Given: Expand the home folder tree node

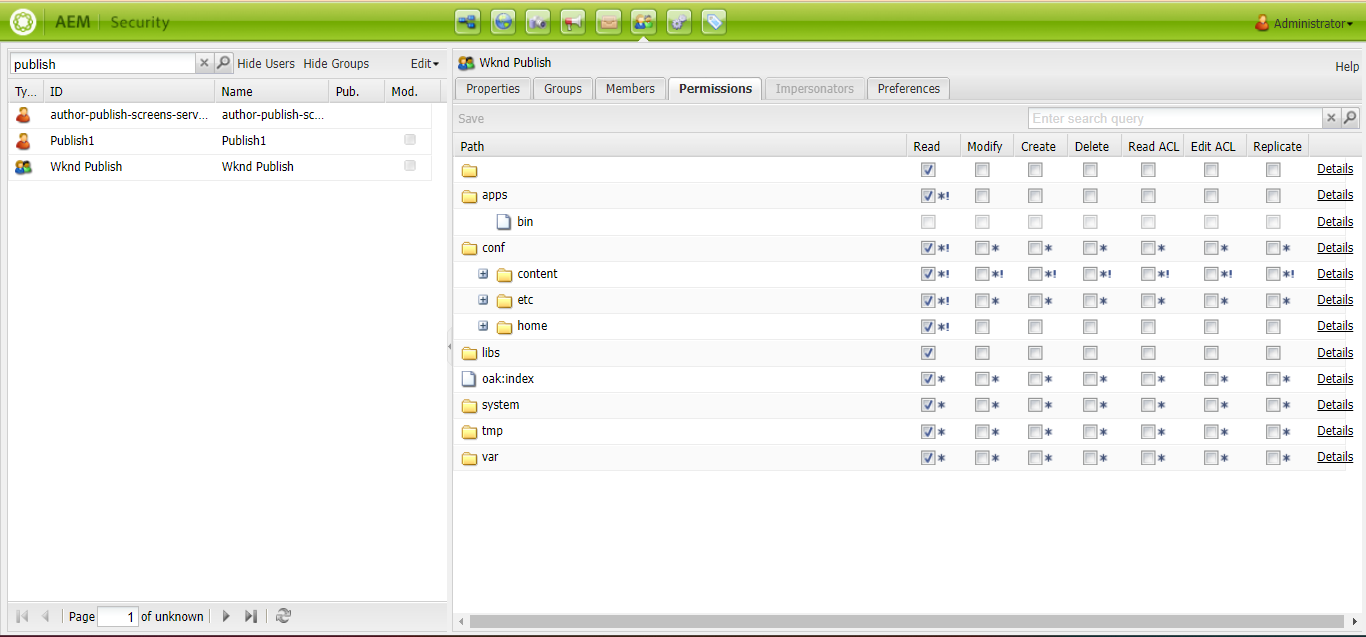Looking at the screenshot, I should click(x=484, y=326).
